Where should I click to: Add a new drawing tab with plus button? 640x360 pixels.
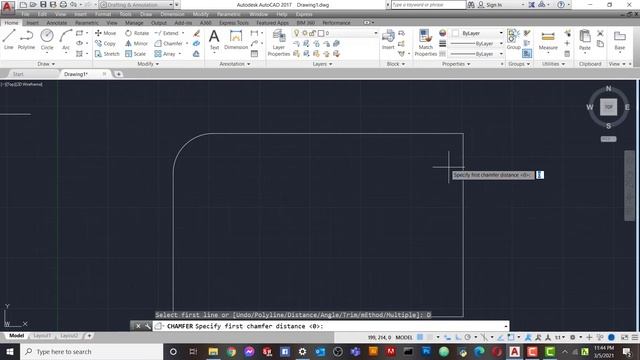(118, 74)
